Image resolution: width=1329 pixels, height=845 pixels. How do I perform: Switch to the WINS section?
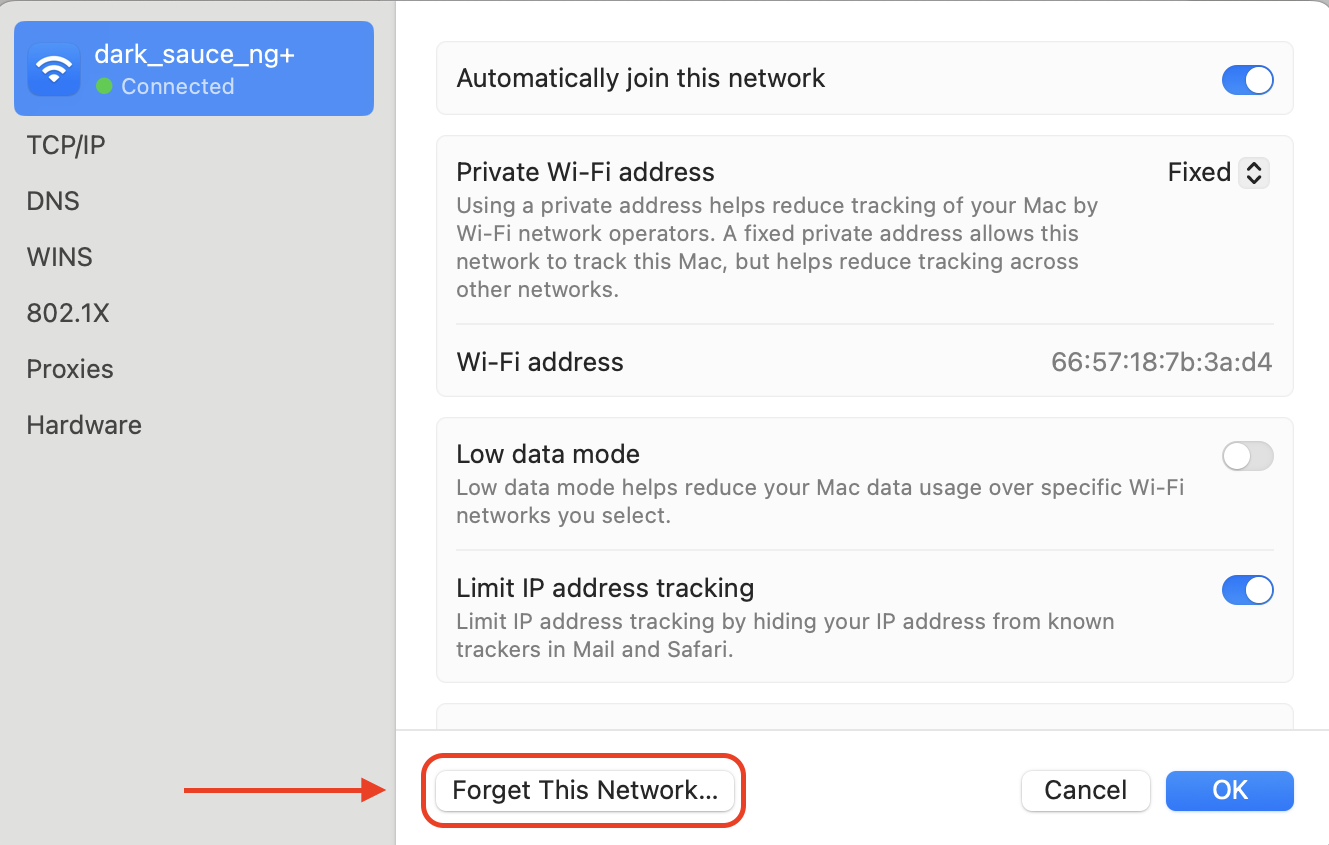[x=59, y=256]
